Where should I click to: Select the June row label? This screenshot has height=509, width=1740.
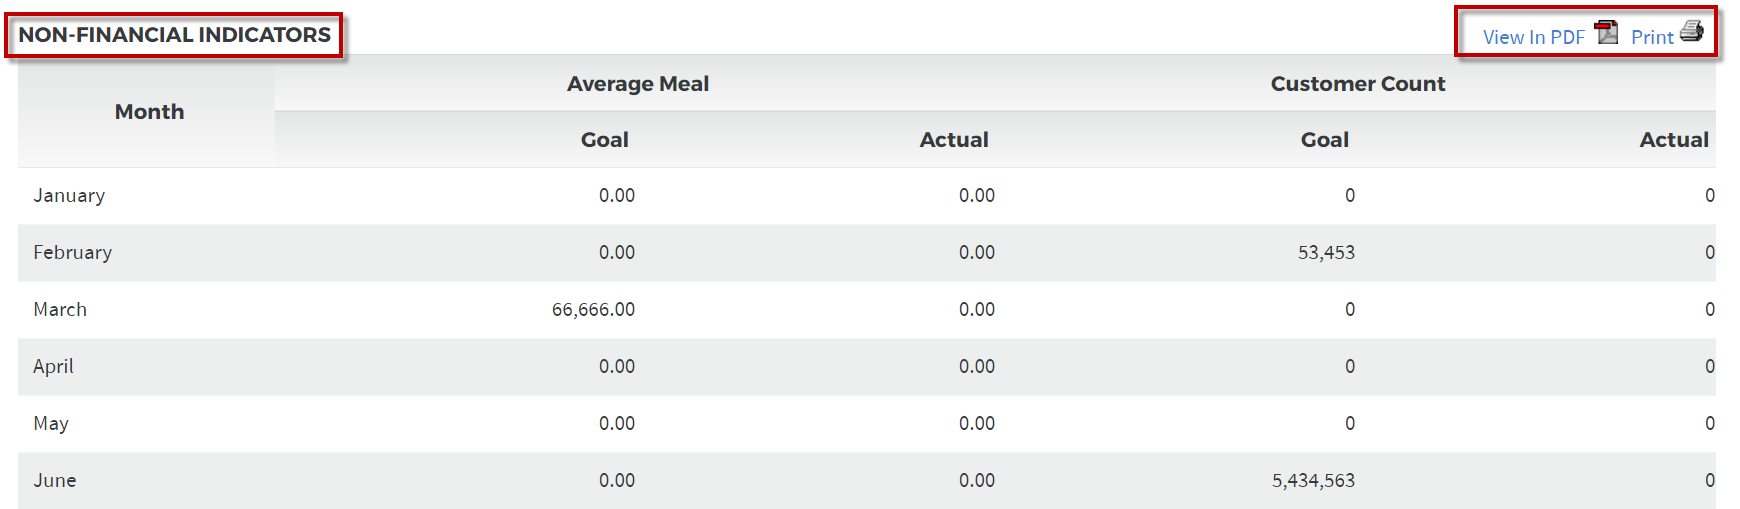(x=54, y=481)
